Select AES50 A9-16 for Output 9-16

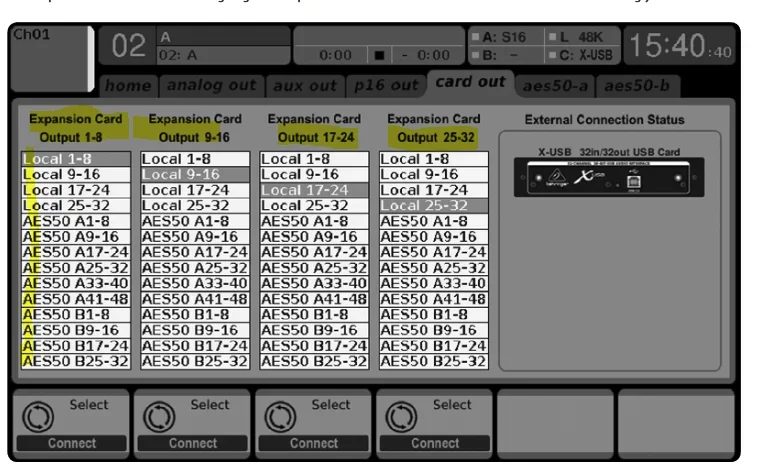(195, 237)
